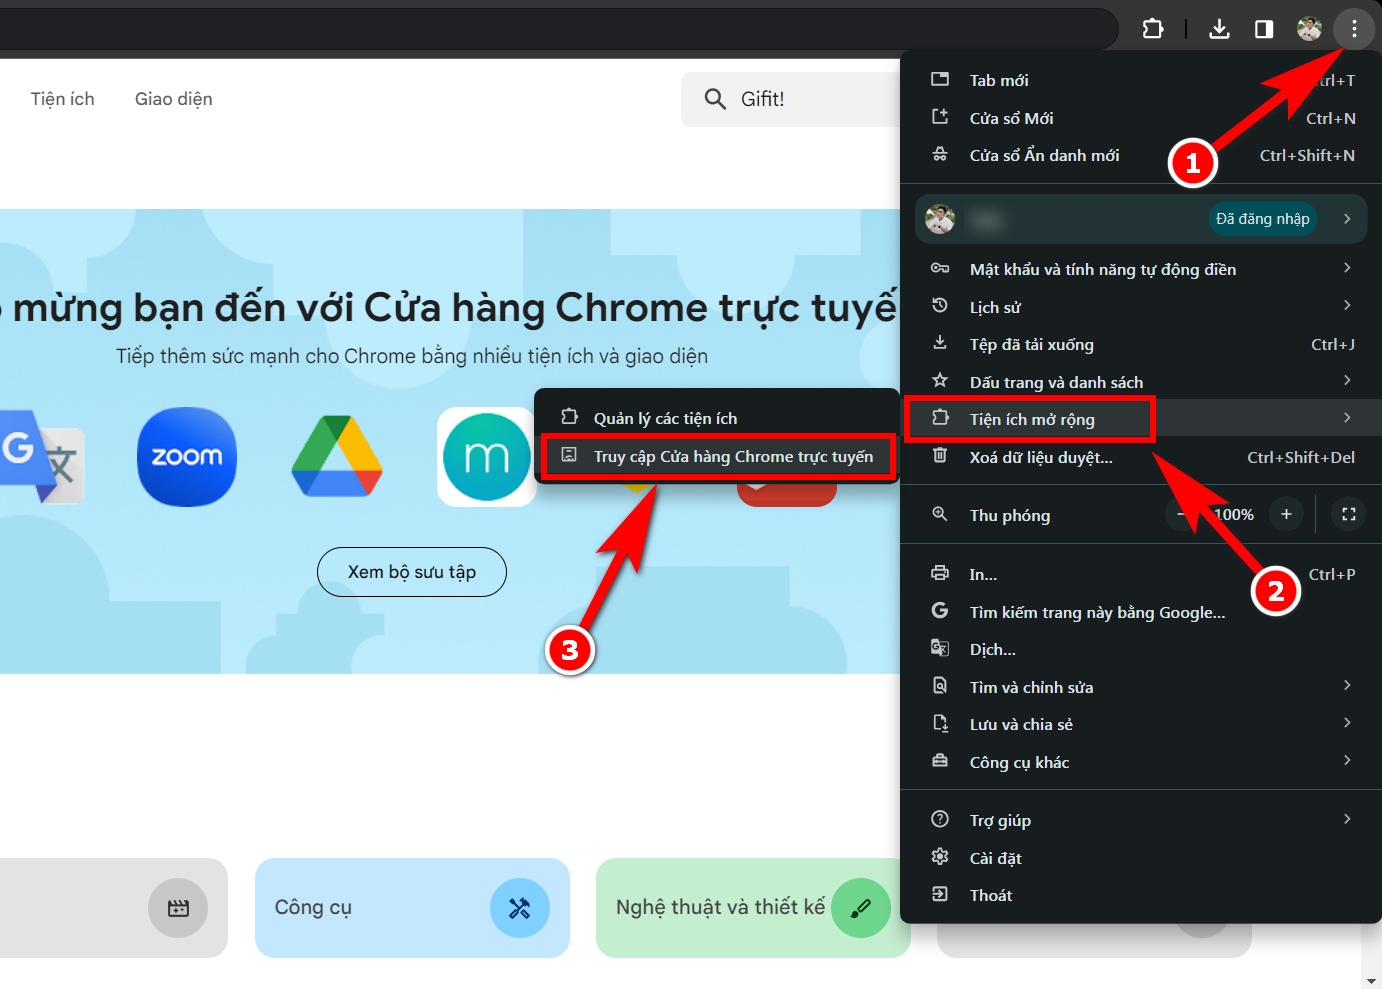
Task: Expand the Công cụ khác submenu chevron
Action: (1347, 761)
